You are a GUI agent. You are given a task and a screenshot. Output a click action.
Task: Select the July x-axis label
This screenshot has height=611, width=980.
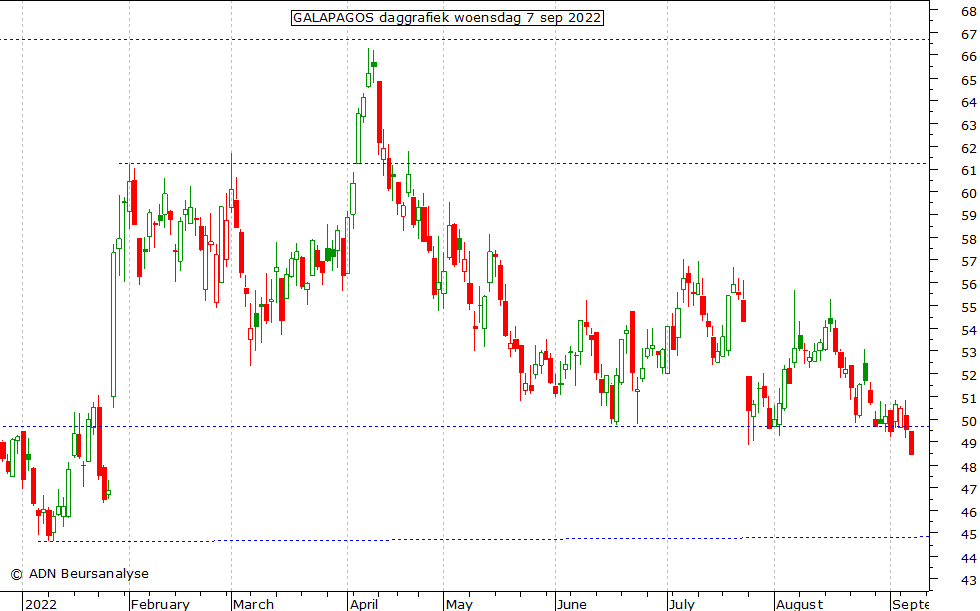682,604
